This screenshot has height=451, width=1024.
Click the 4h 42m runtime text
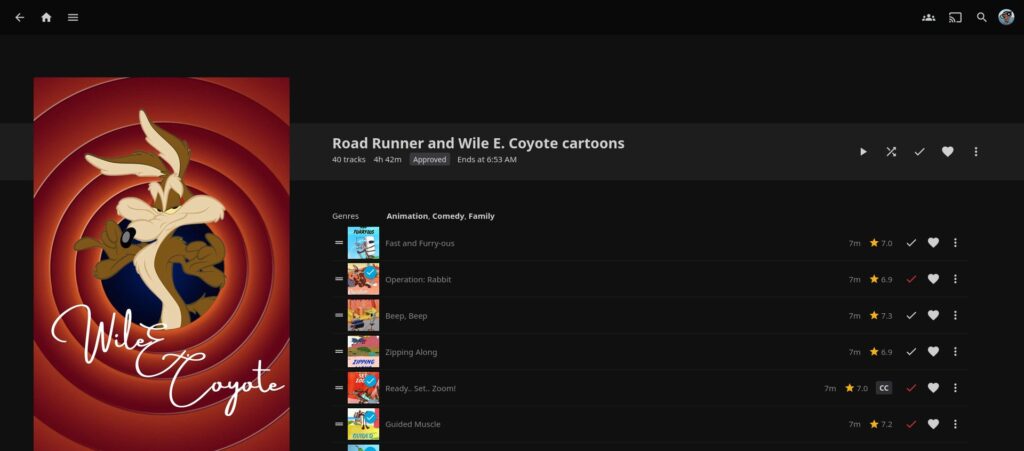[x=387, y=160]
